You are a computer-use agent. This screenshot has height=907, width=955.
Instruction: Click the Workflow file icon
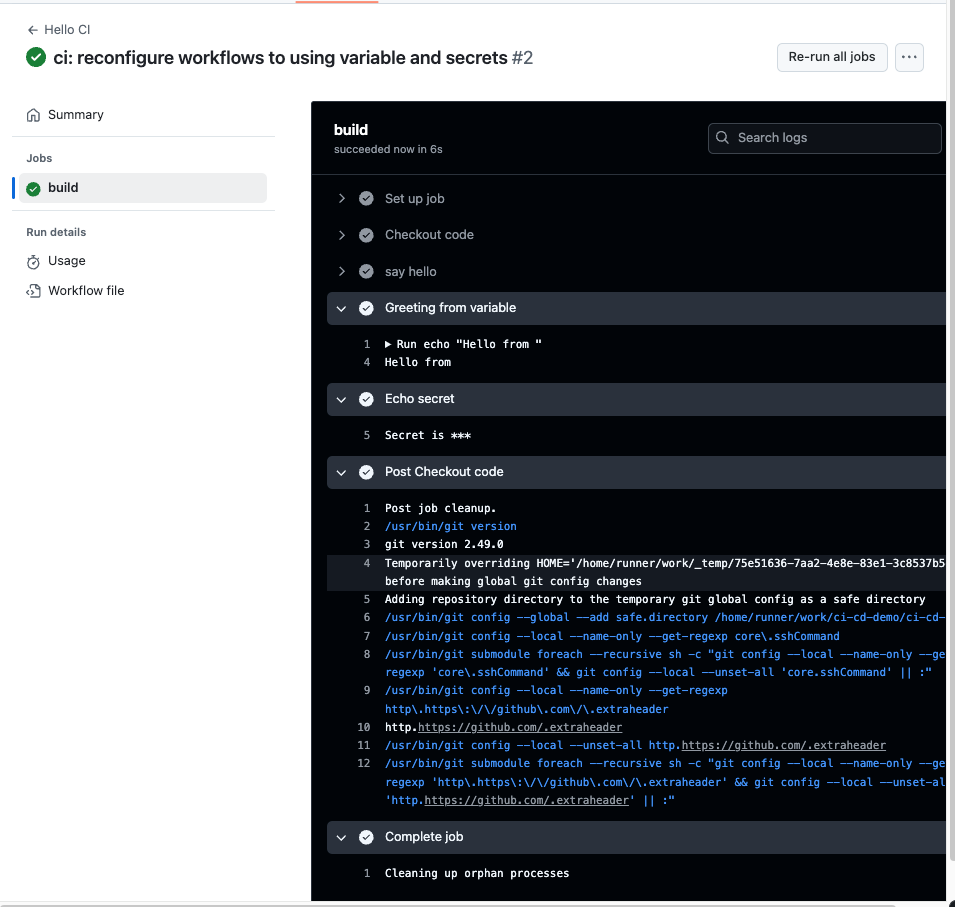(x=34, y=291)
